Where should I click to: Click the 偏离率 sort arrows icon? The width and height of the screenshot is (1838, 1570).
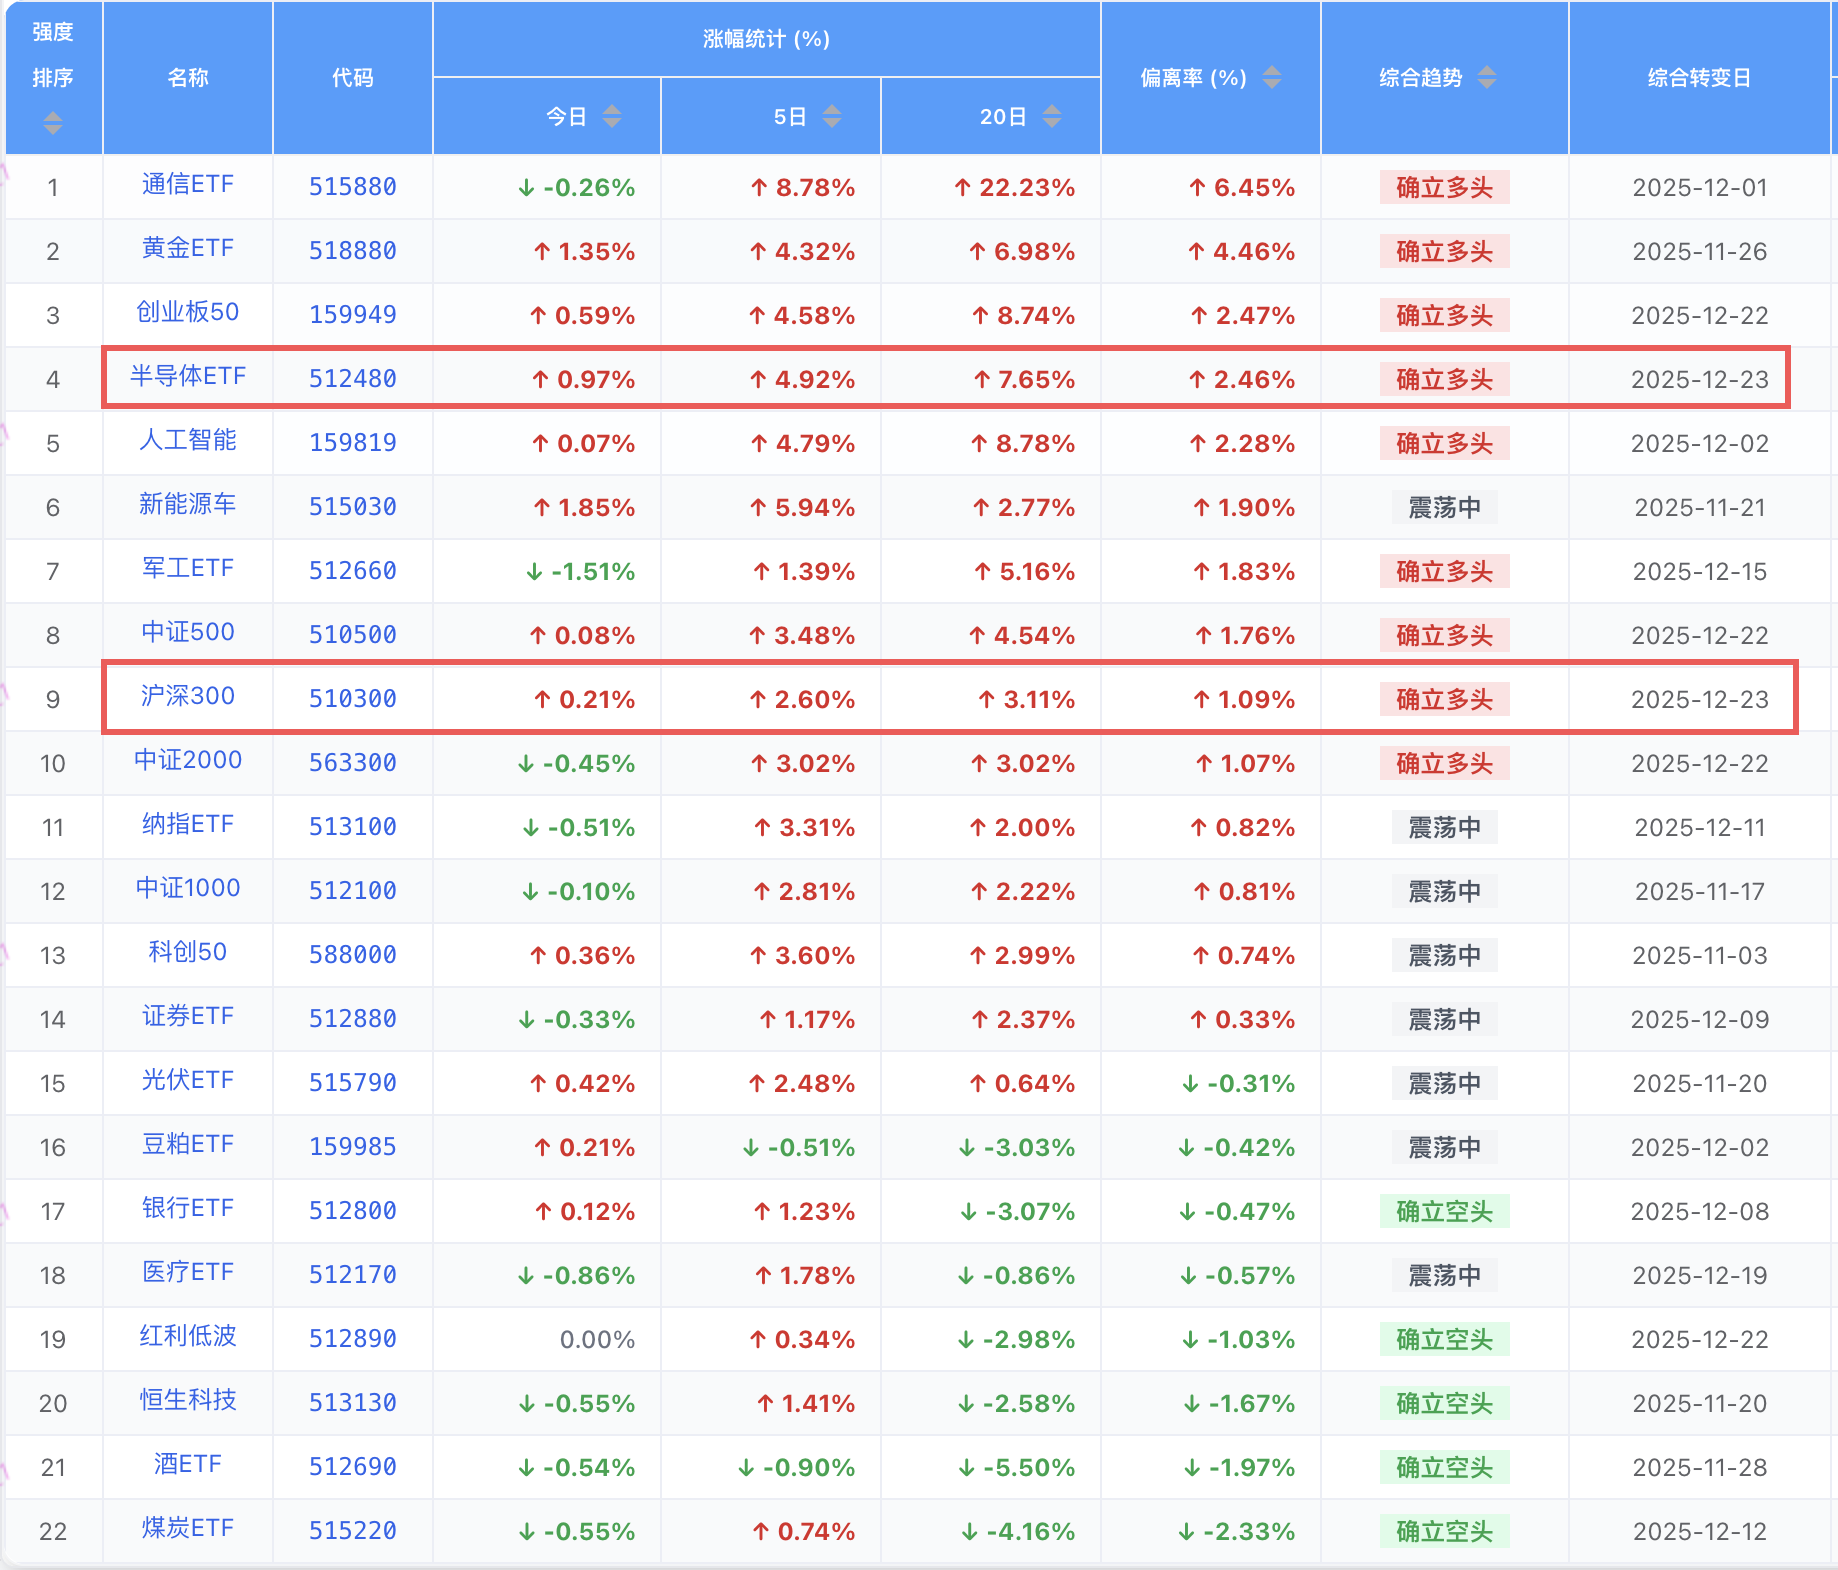pos(1272,77)
